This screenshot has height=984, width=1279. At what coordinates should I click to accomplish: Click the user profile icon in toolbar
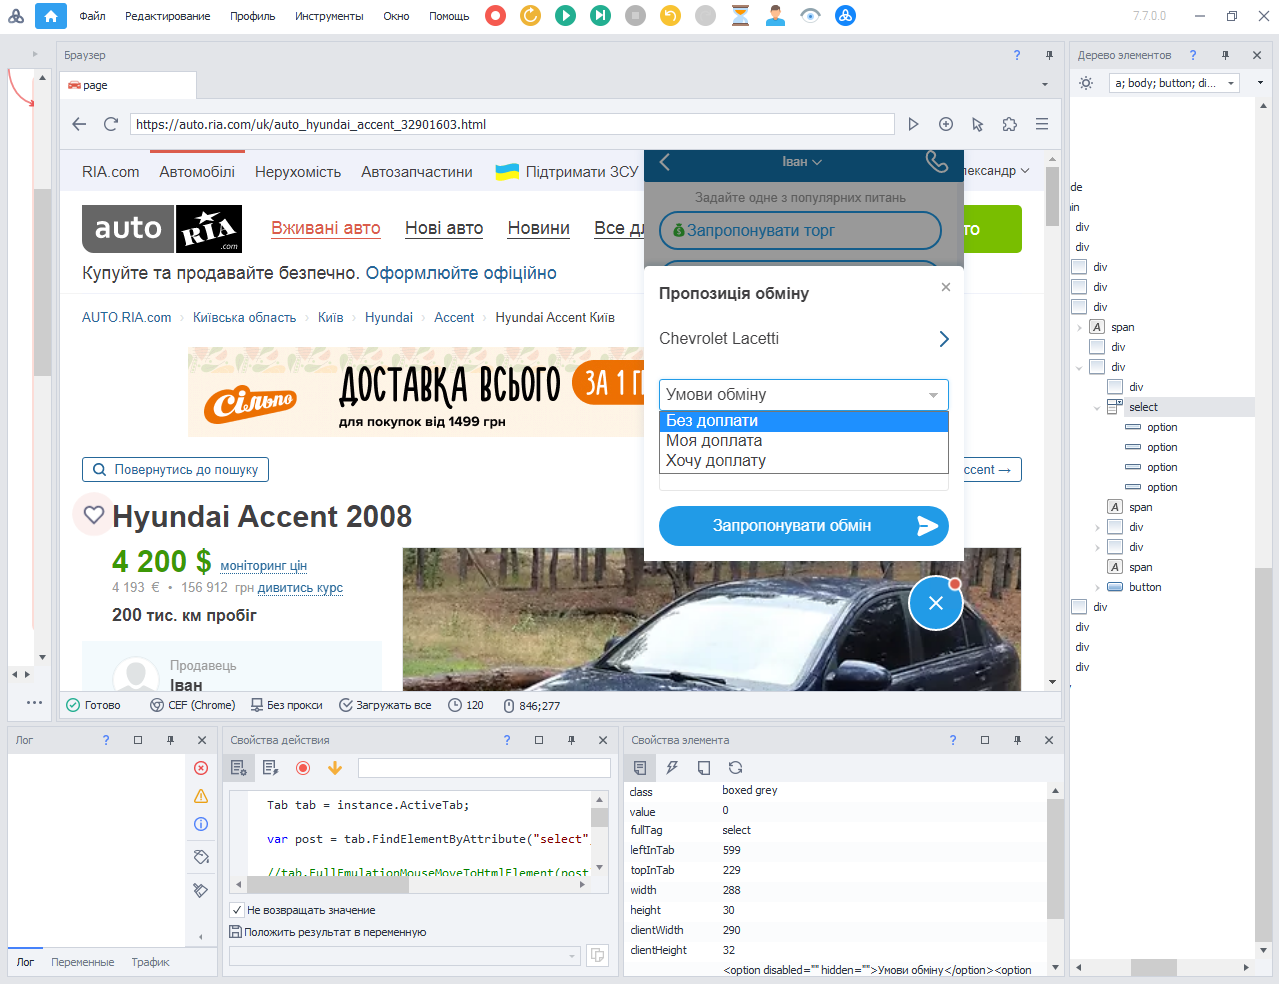click(775, 16)
